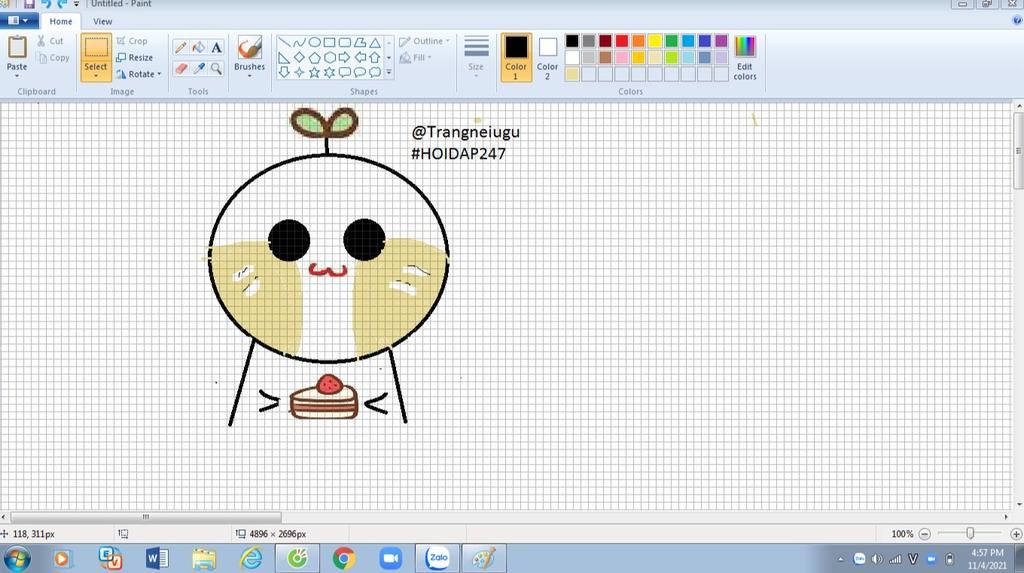
Task: Open the Paste dropdown arrow
Action: pos(17,76)
